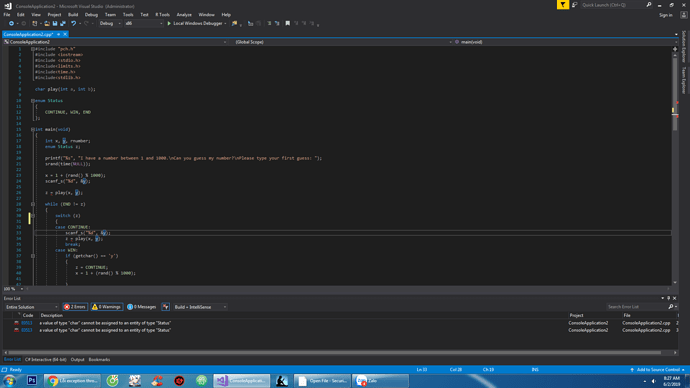The height and width of the screenshot is (388, 690).
Task: Click the navigate backward arrow icon
Action: pyautogui.click(x=11, y=23)
